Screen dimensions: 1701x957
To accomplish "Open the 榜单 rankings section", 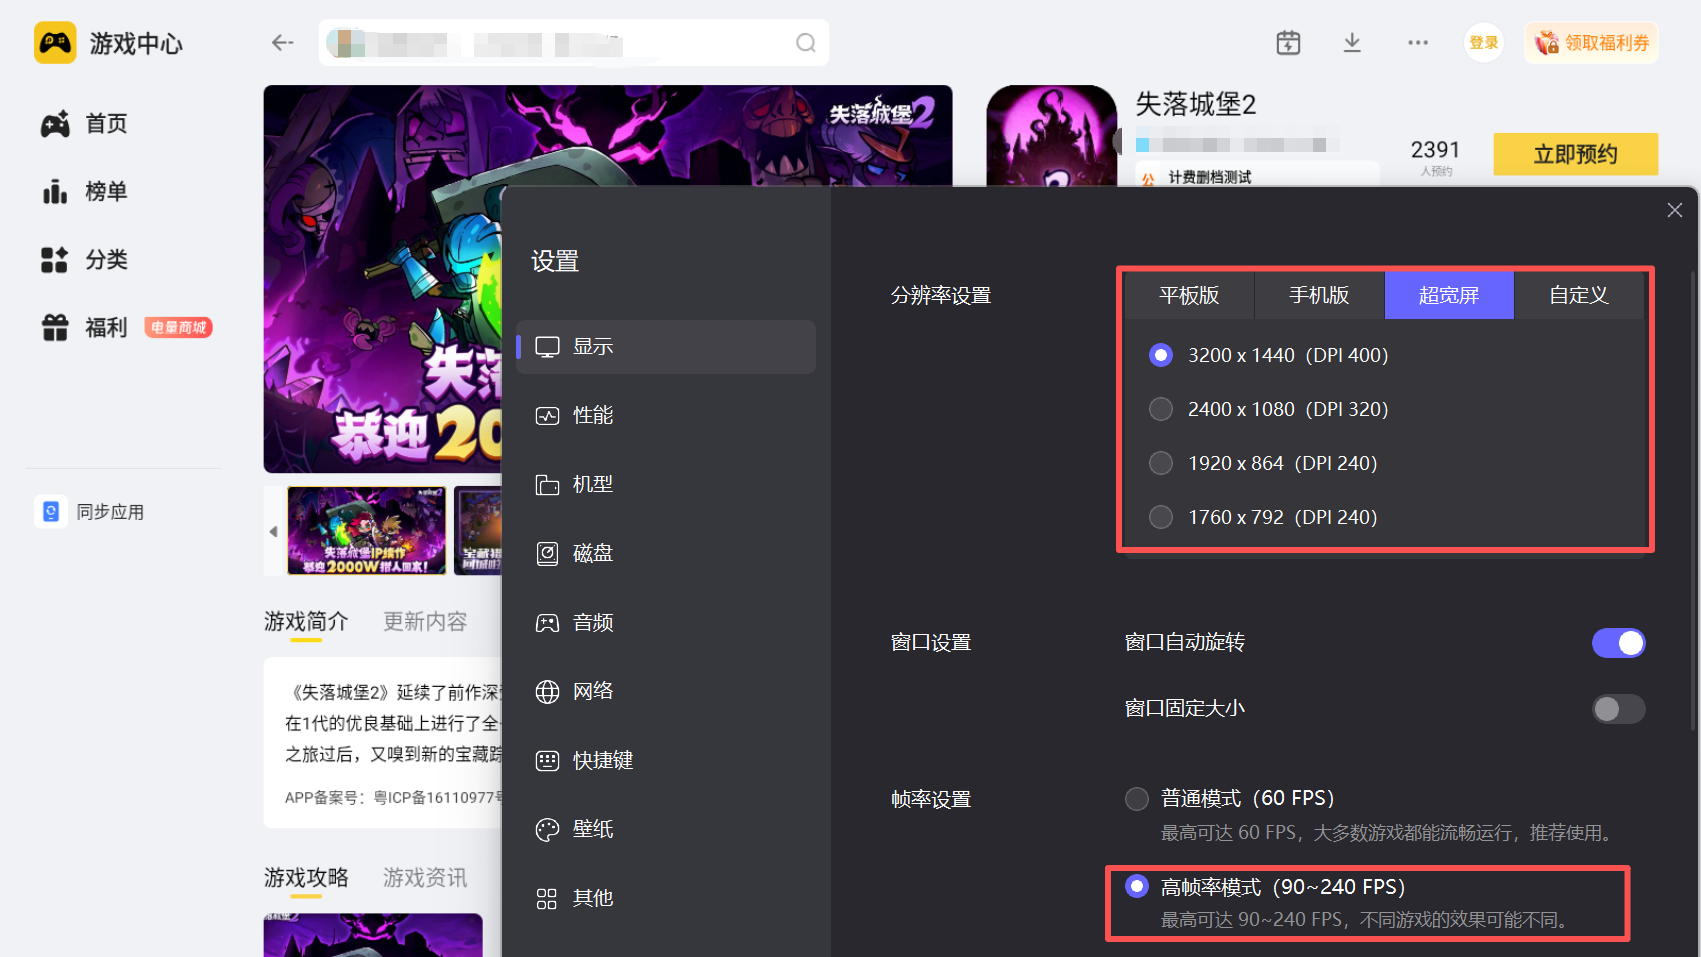I will click(x=85, y=192).
